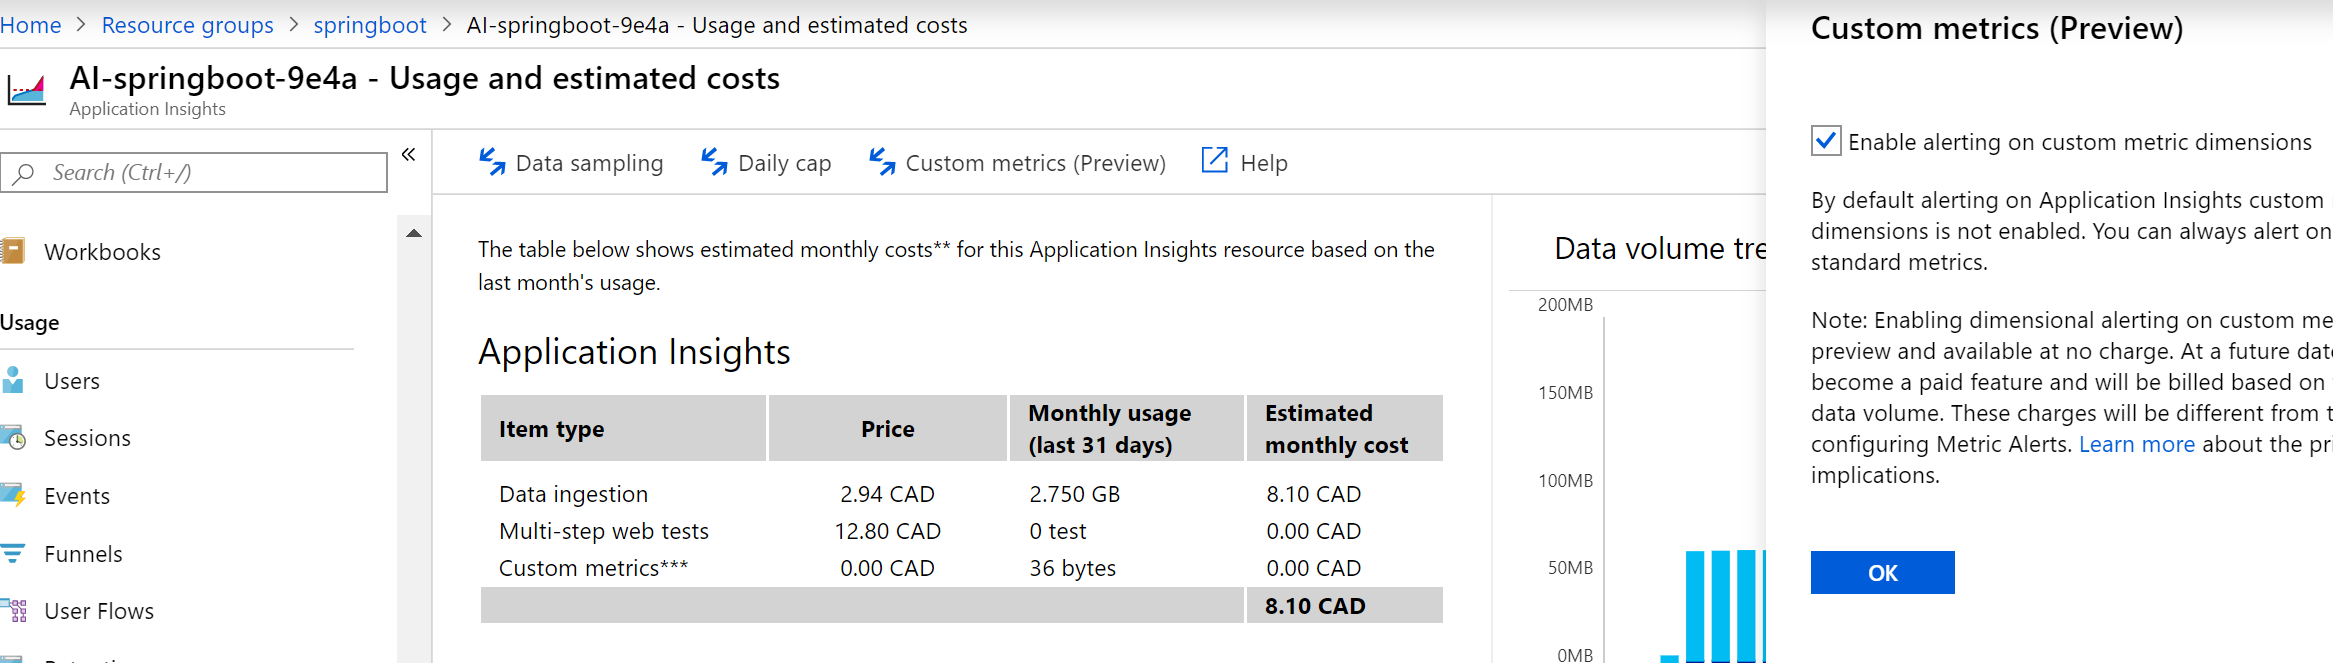The image size is (2333, 663).
Task: Navigate to springboot breadcrumb link
Action: coord(370,25)
